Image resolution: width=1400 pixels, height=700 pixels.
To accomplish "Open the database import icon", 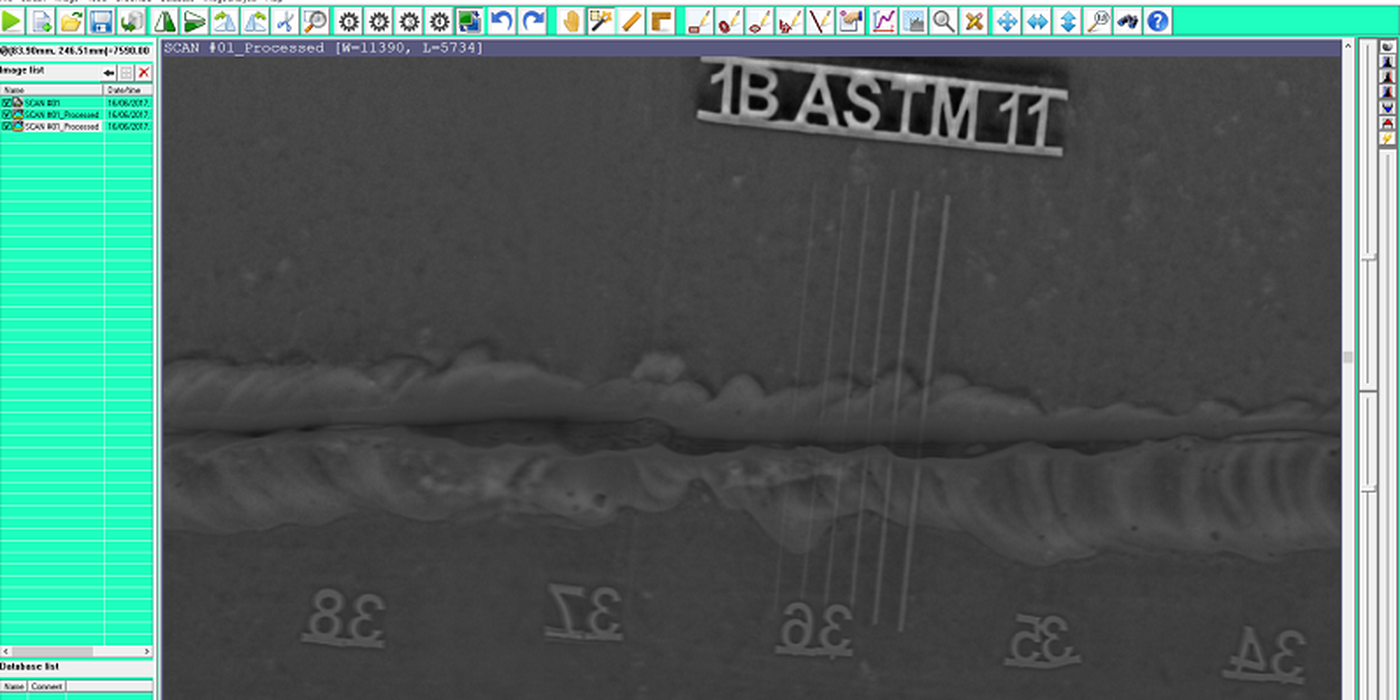I will [131, 20].
